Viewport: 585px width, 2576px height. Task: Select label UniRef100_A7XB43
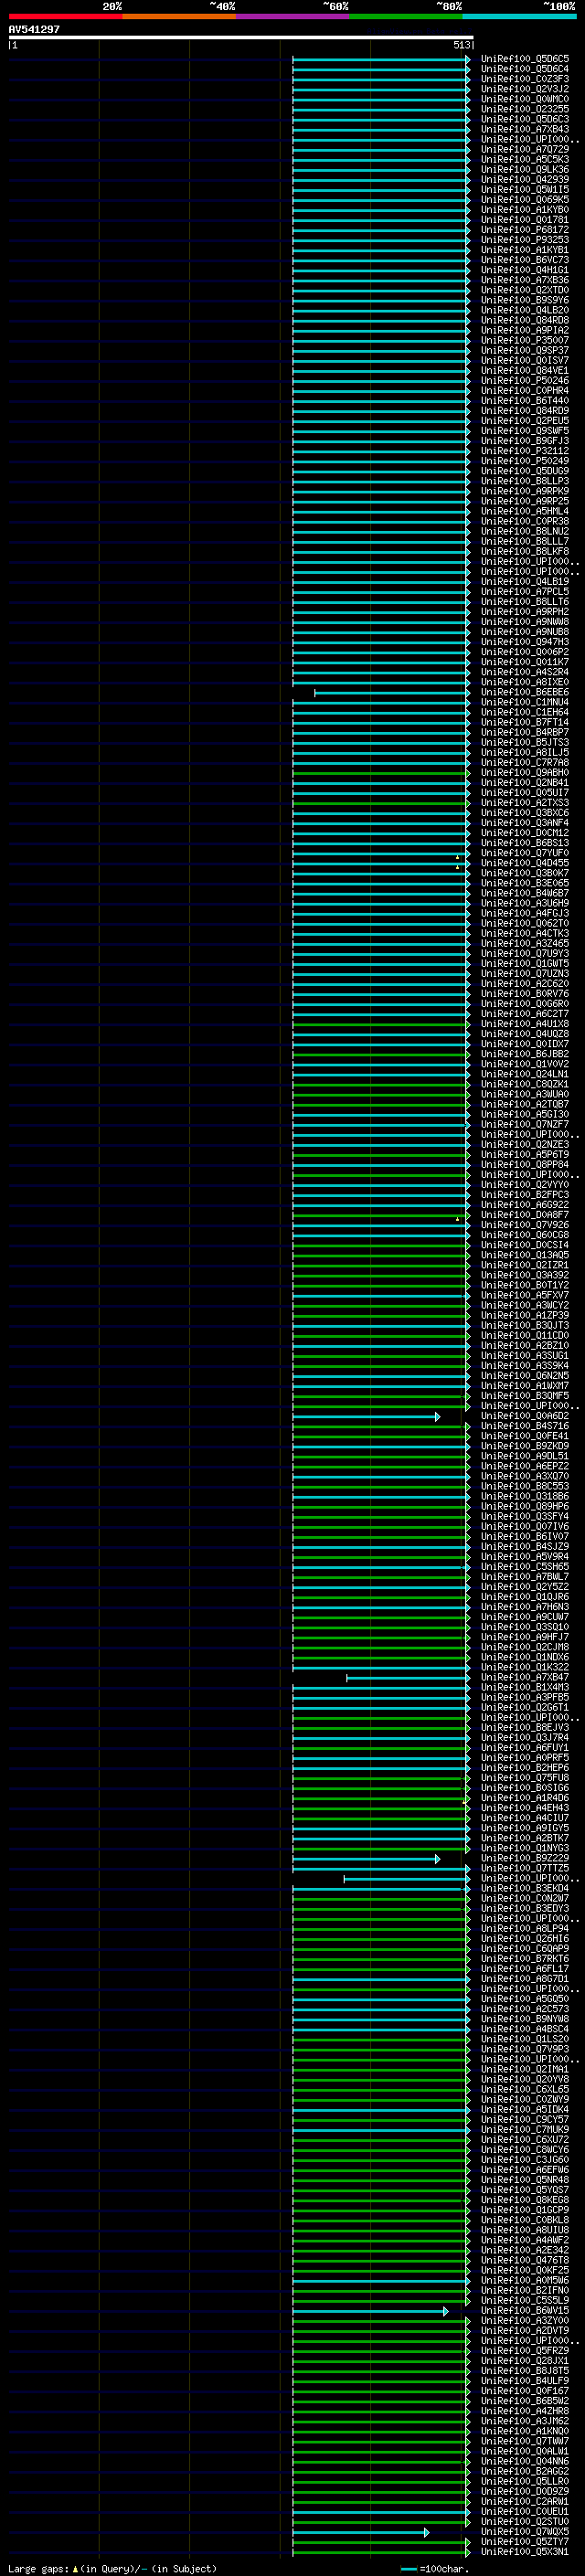(x=524, y=129)
